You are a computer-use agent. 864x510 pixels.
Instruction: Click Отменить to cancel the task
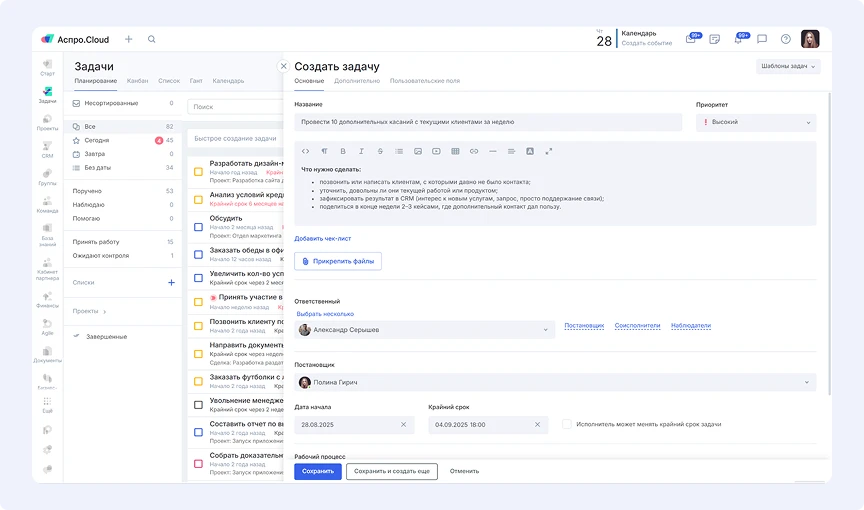click(465, 471)
